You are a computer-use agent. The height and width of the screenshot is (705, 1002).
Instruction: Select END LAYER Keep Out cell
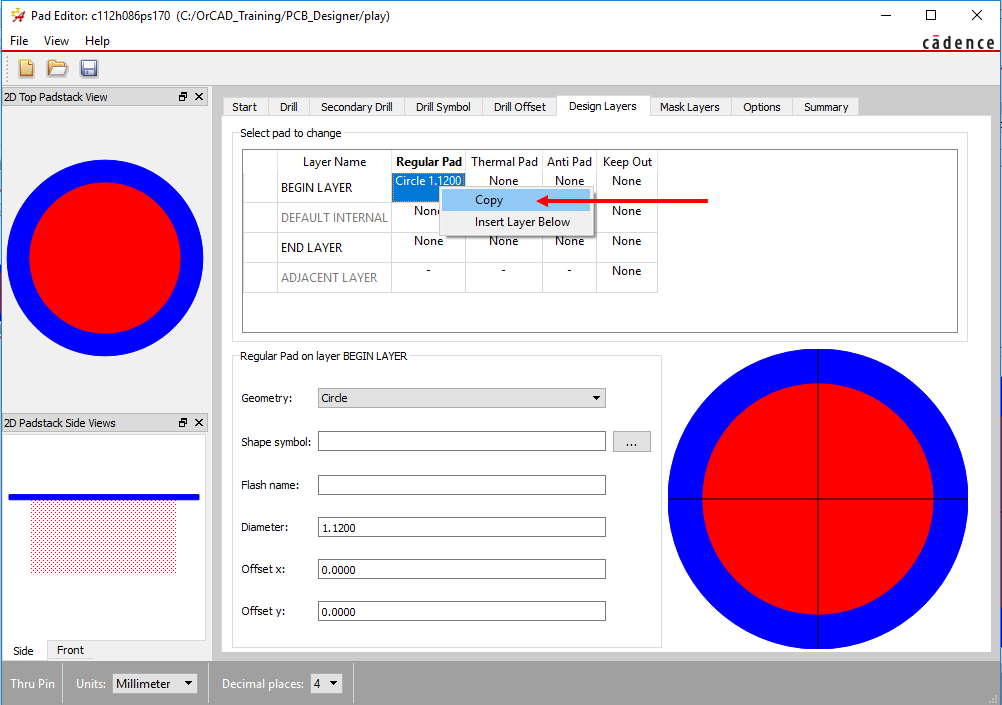tap(626, 247)
